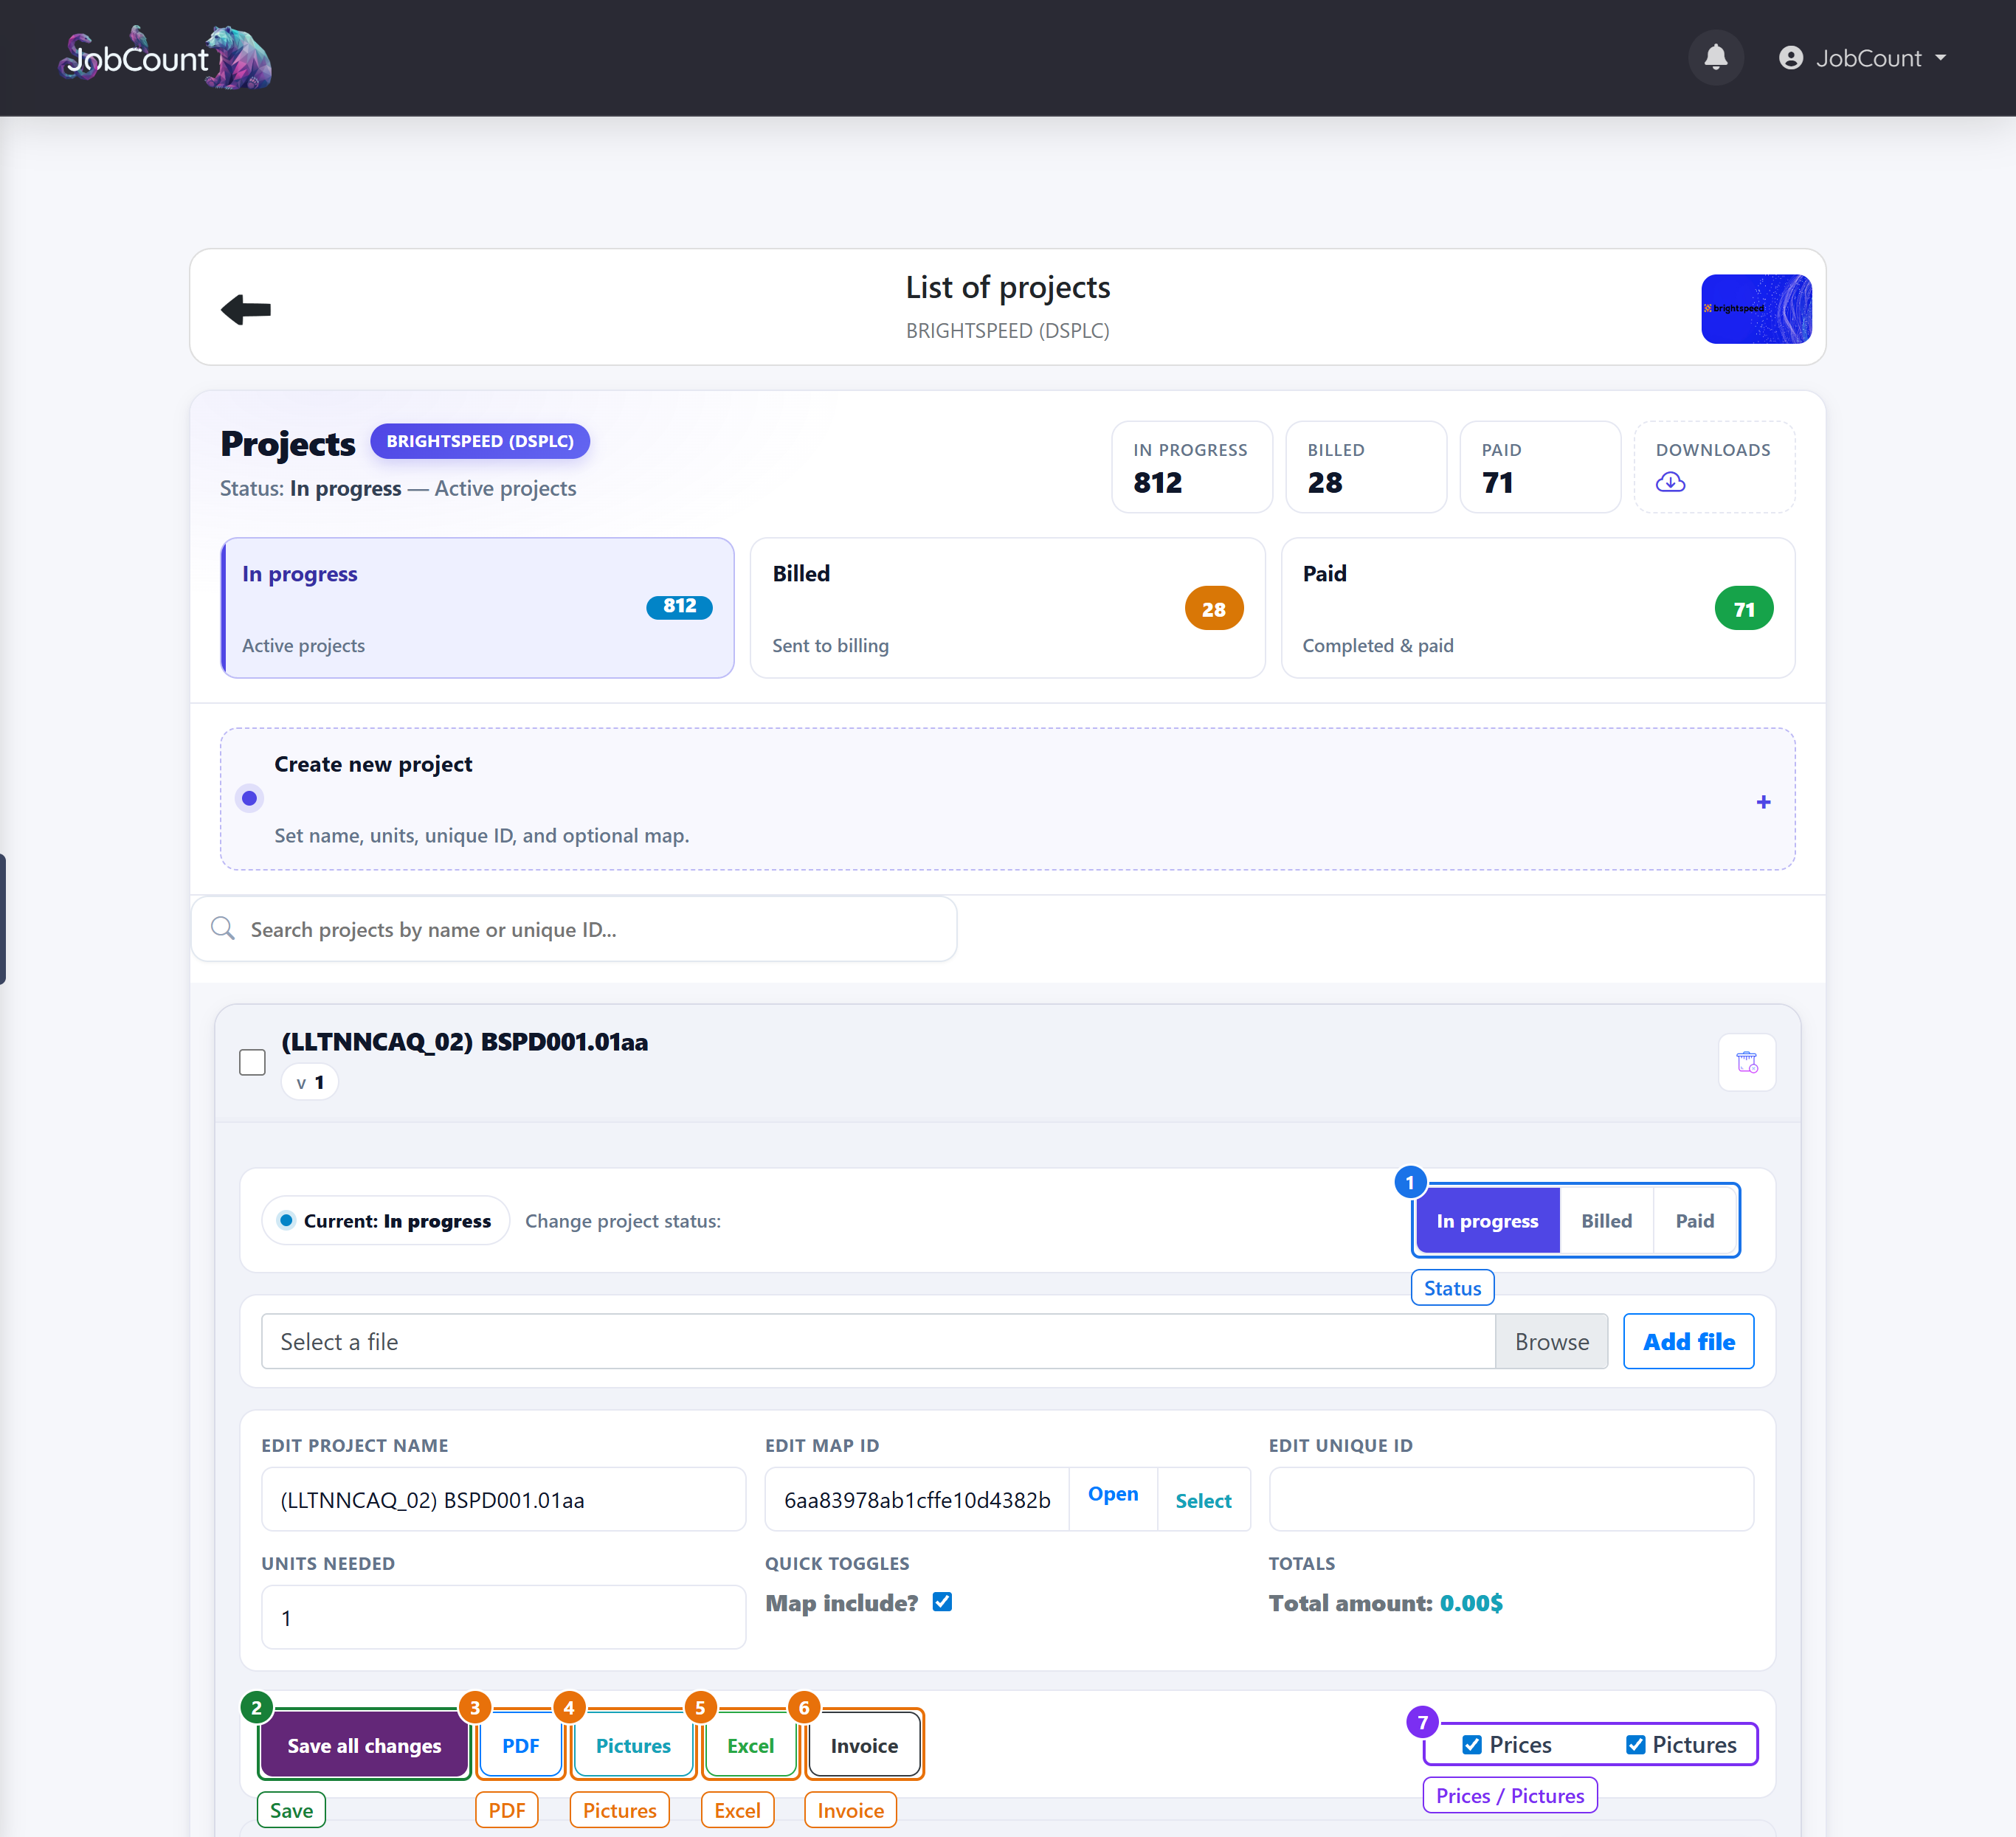Open the Brightspeed company logo thumbnail

1756,309
